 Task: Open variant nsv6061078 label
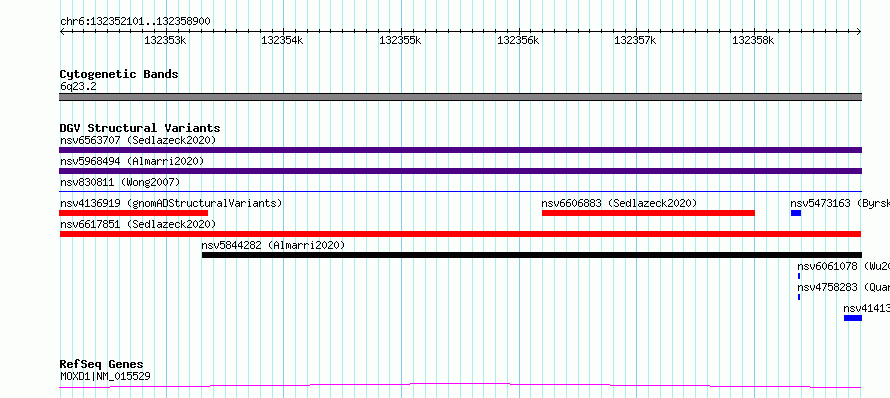843,266
